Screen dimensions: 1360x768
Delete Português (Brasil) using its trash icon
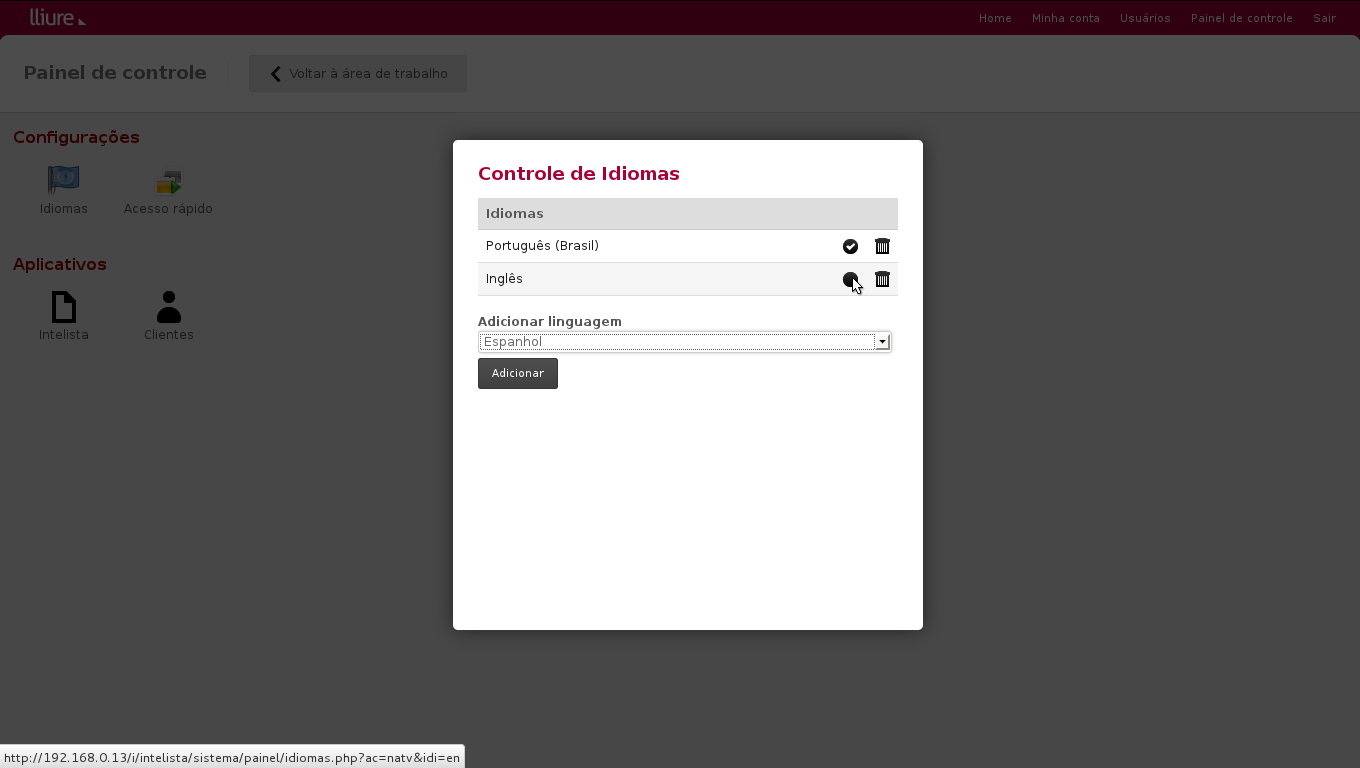(x=882, y=246)
